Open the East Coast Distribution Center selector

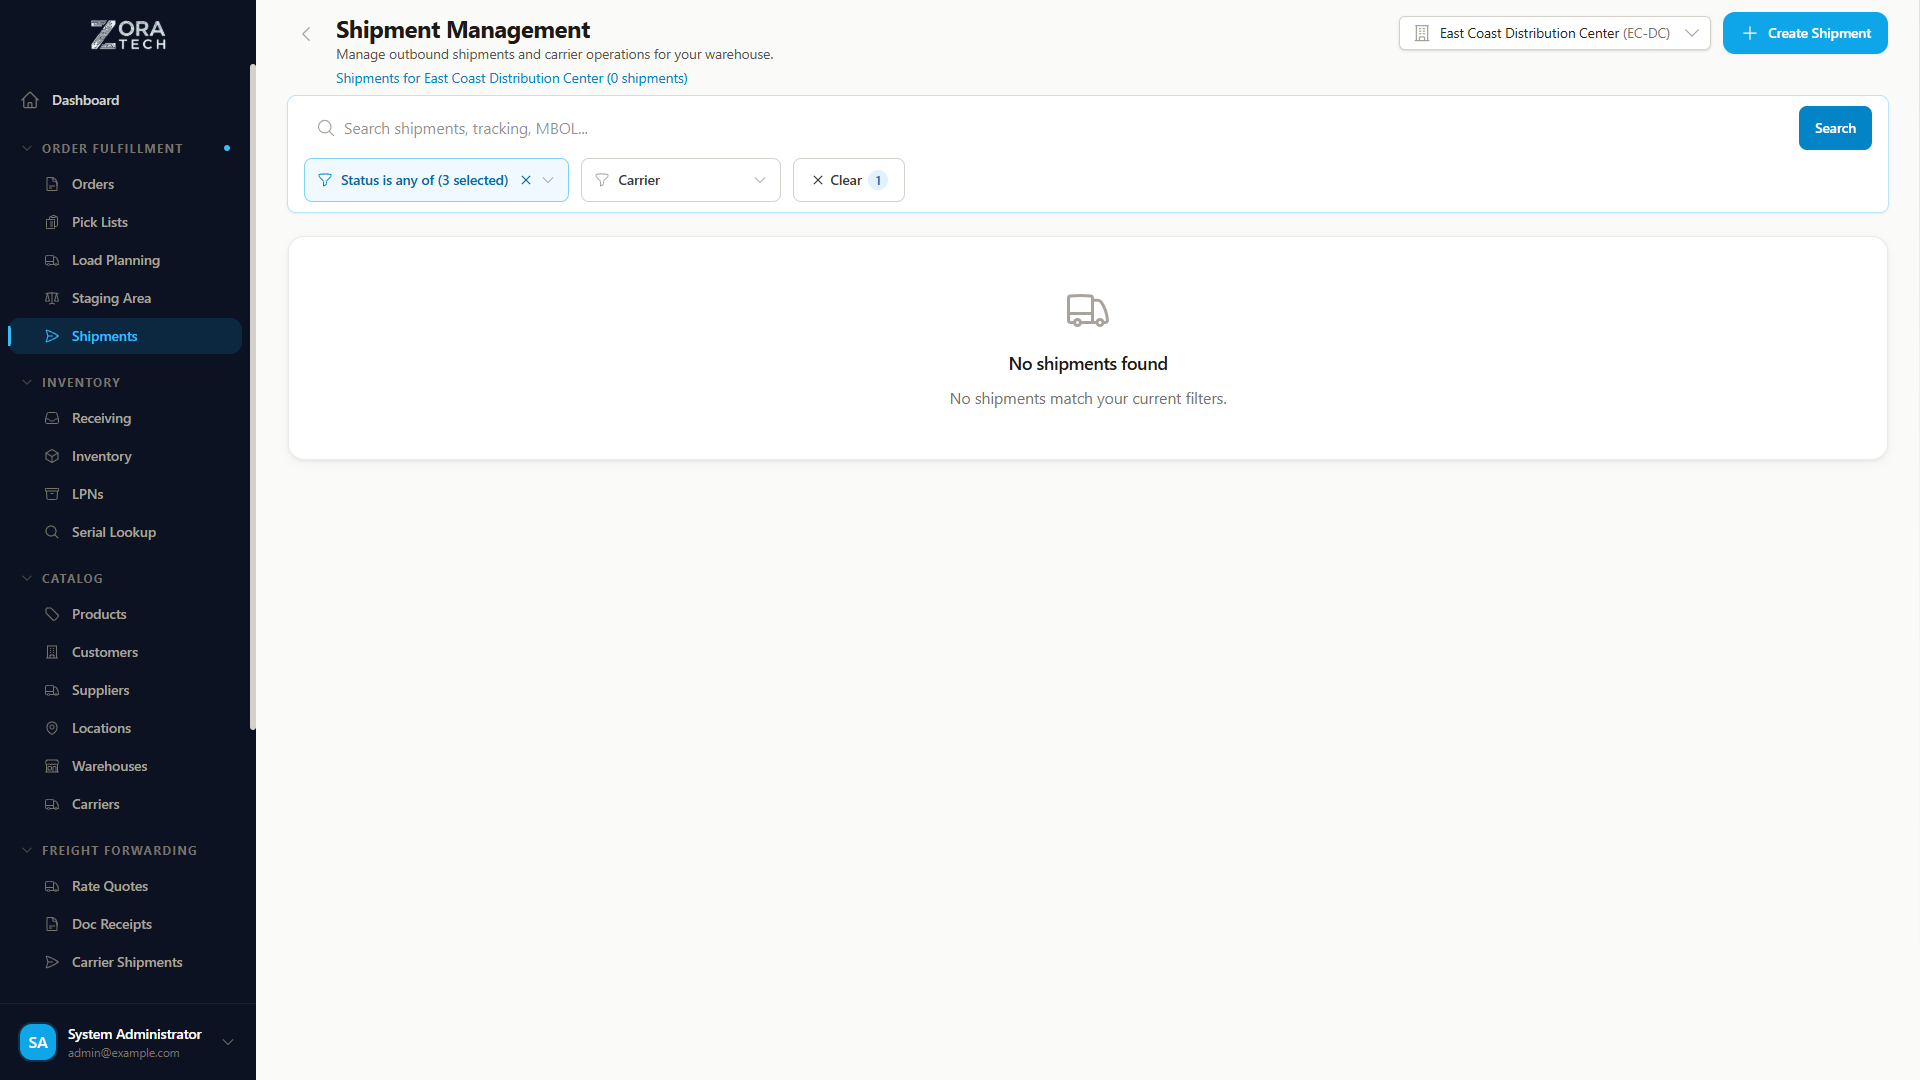[1554, 33]
